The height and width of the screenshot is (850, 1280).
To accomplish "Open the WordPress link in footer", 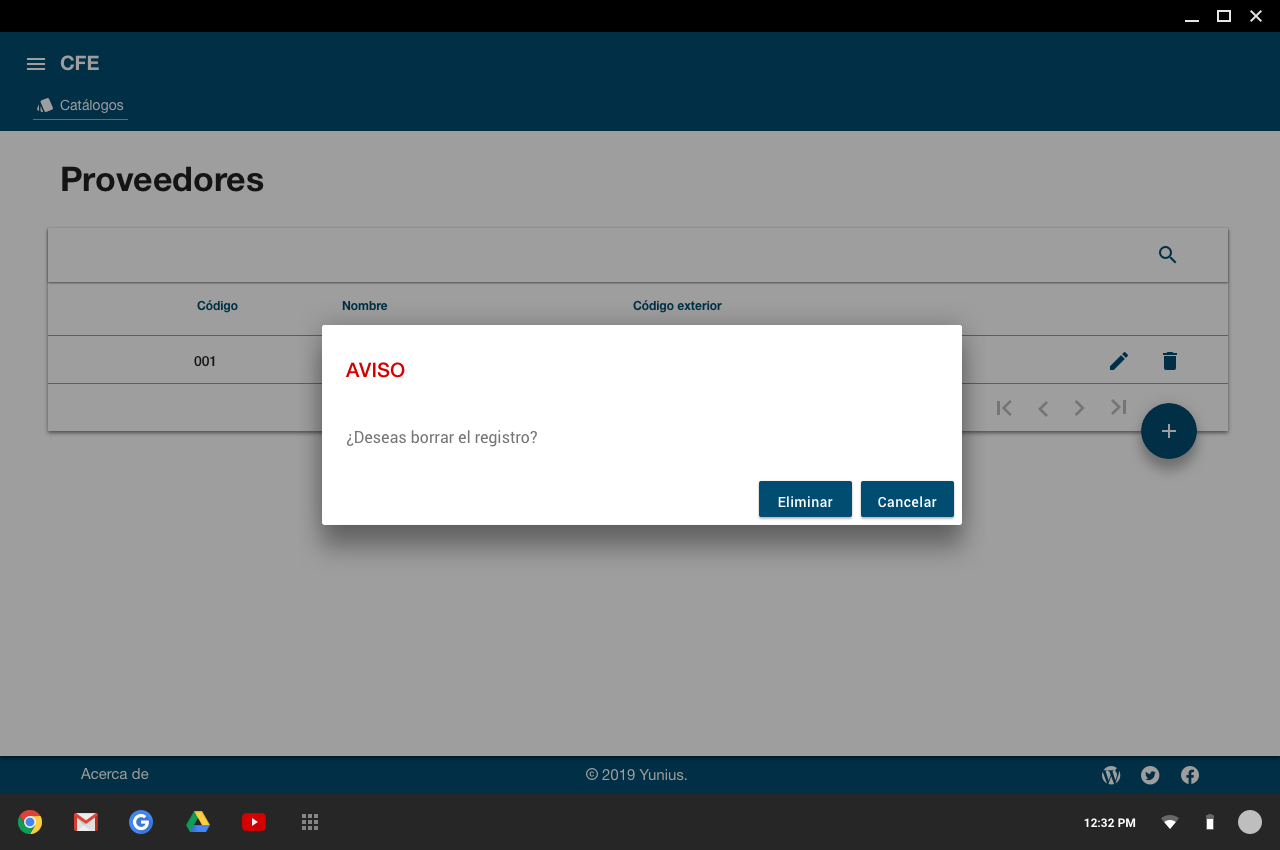I will (1111, 775).
